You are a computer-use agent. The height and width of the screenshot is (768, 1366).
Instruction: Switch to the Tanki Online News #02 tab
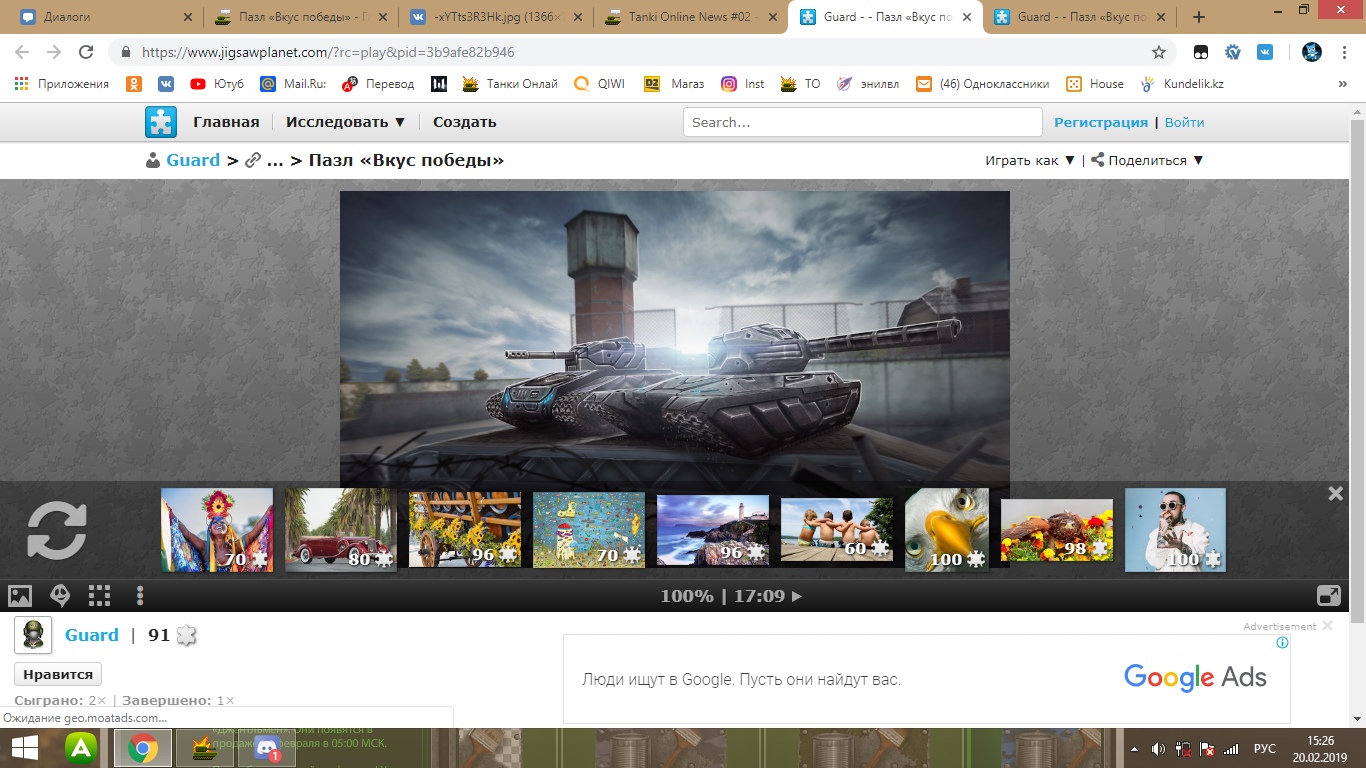click(x=691, y=17)
